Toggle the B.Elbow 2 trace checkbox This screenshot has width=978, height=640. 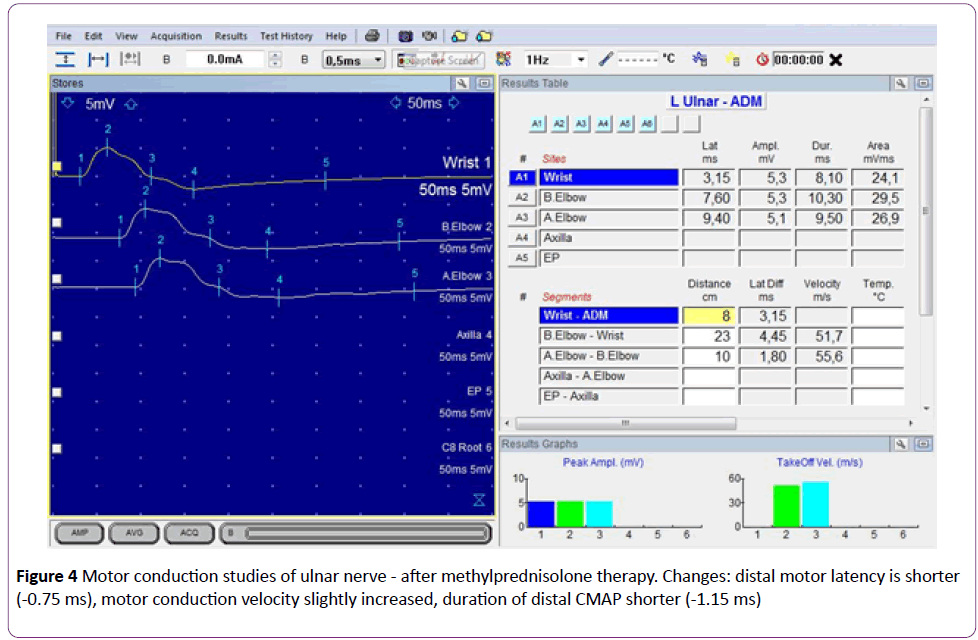point(57,223)
